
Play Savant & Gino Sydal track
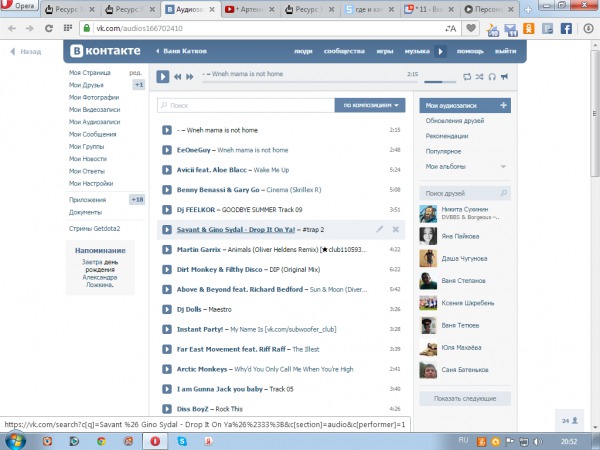[167, 230]
